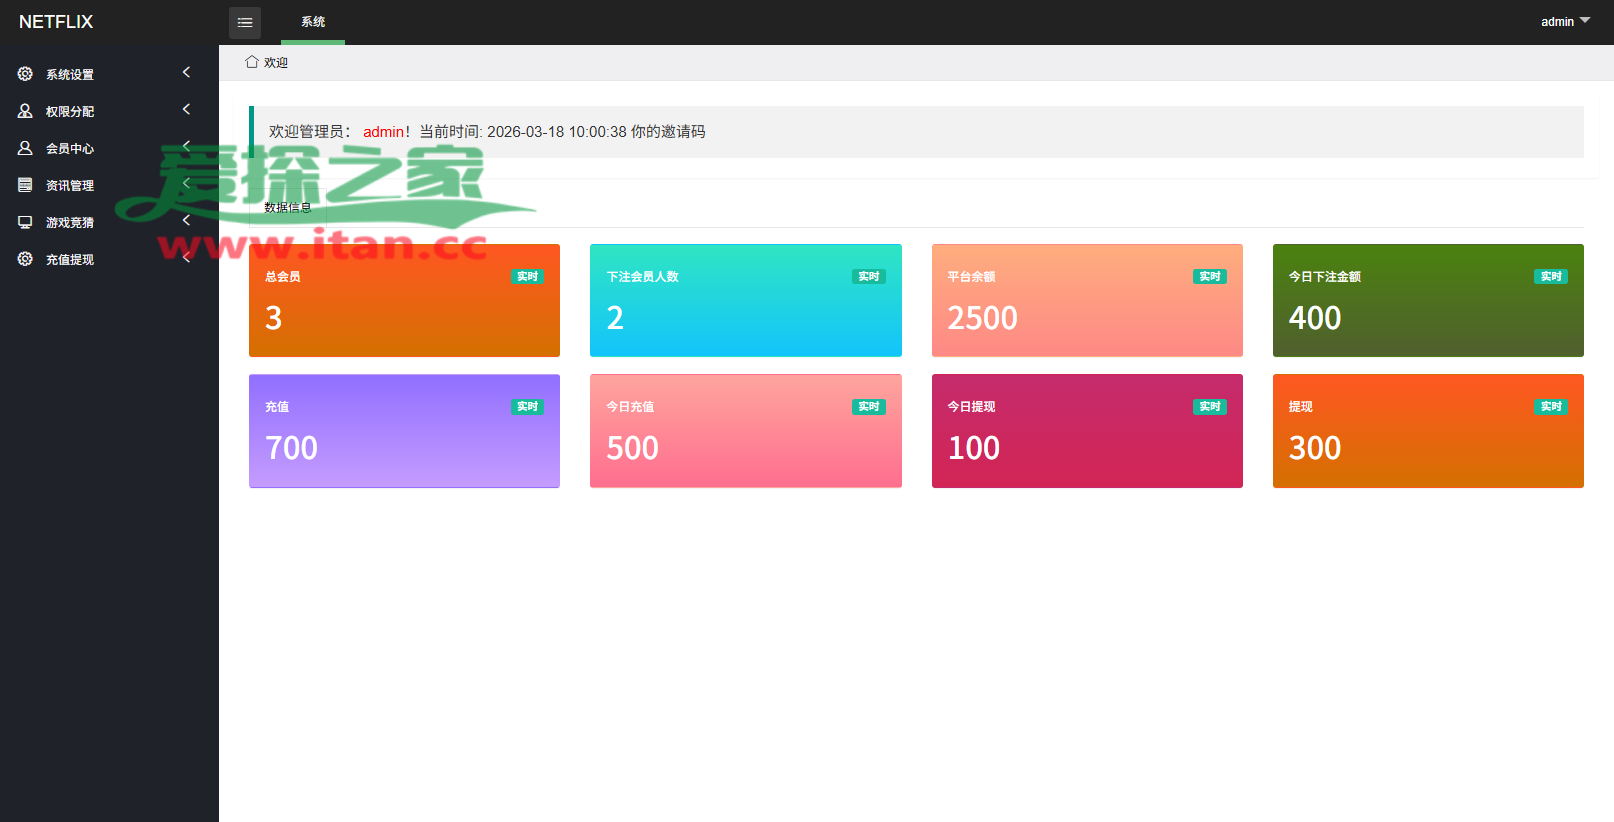Image resolution: width=1614 pixels, height=822 pixels.
Task: Open the 会员中心 menu item
Action: pyautogui.click(x=70, y=149)
